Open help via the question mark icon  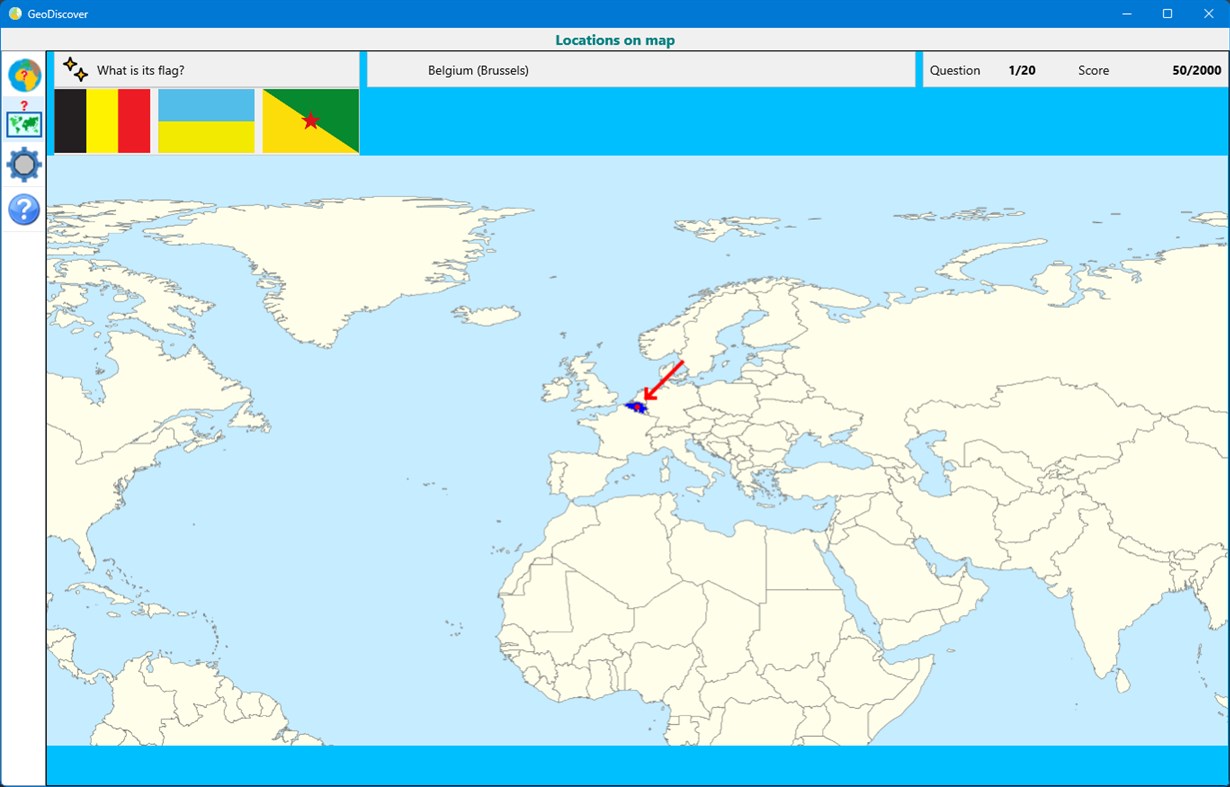coord(23,209)
